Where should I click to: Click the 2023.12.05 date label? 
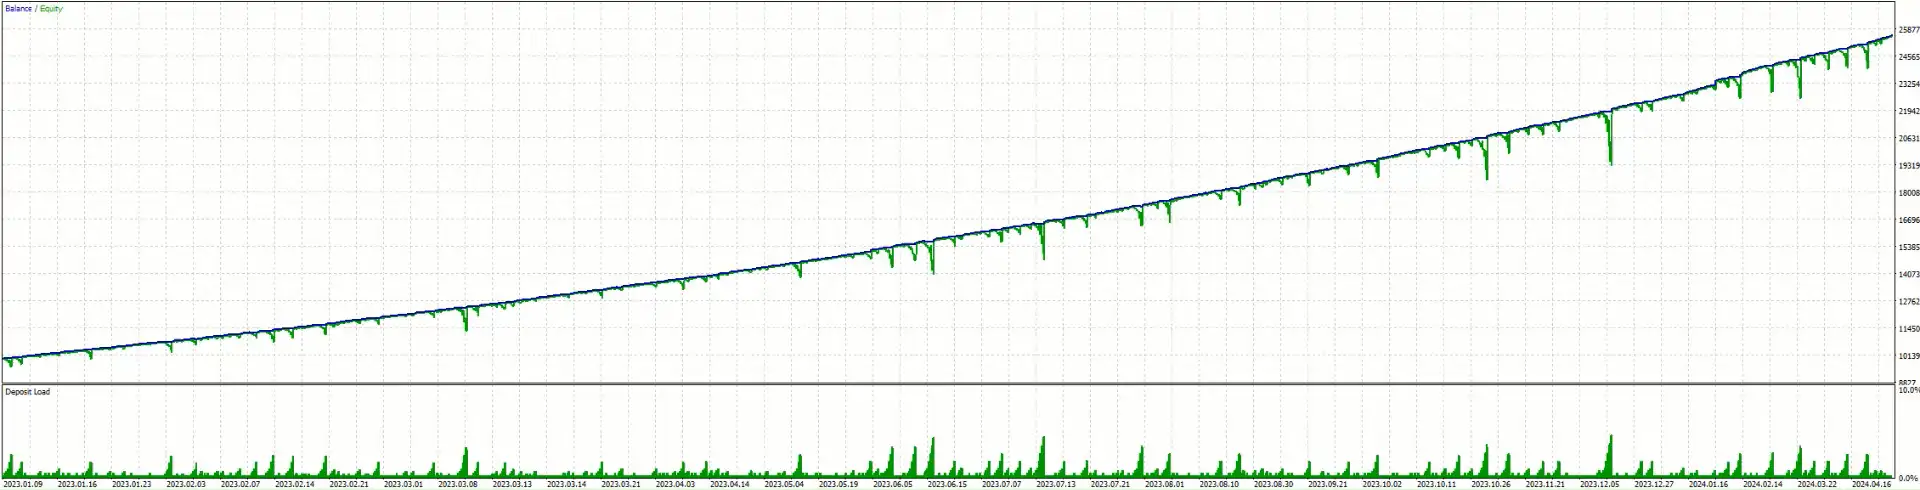(1599, 484)
